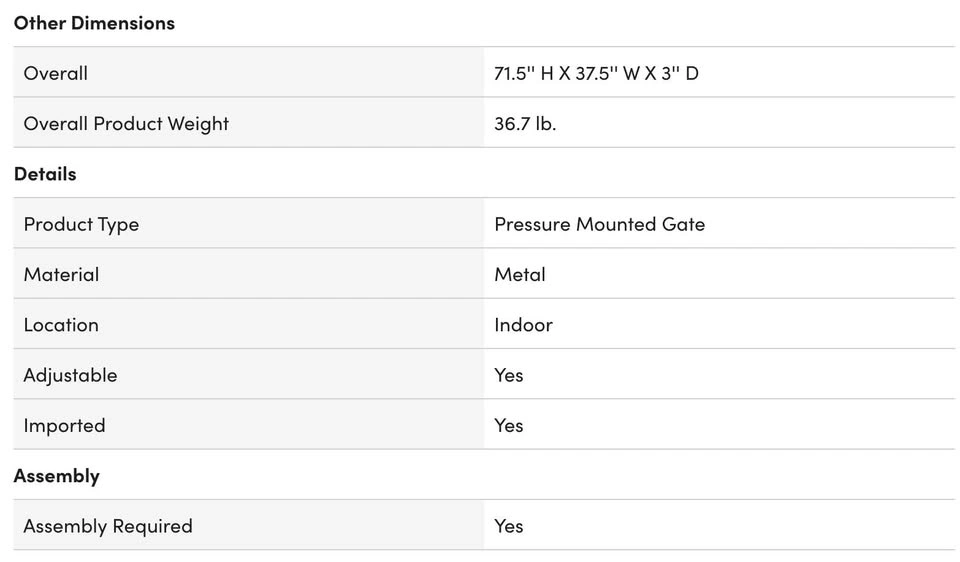
Task: Click the Metal material value
Action: [520, 274]
